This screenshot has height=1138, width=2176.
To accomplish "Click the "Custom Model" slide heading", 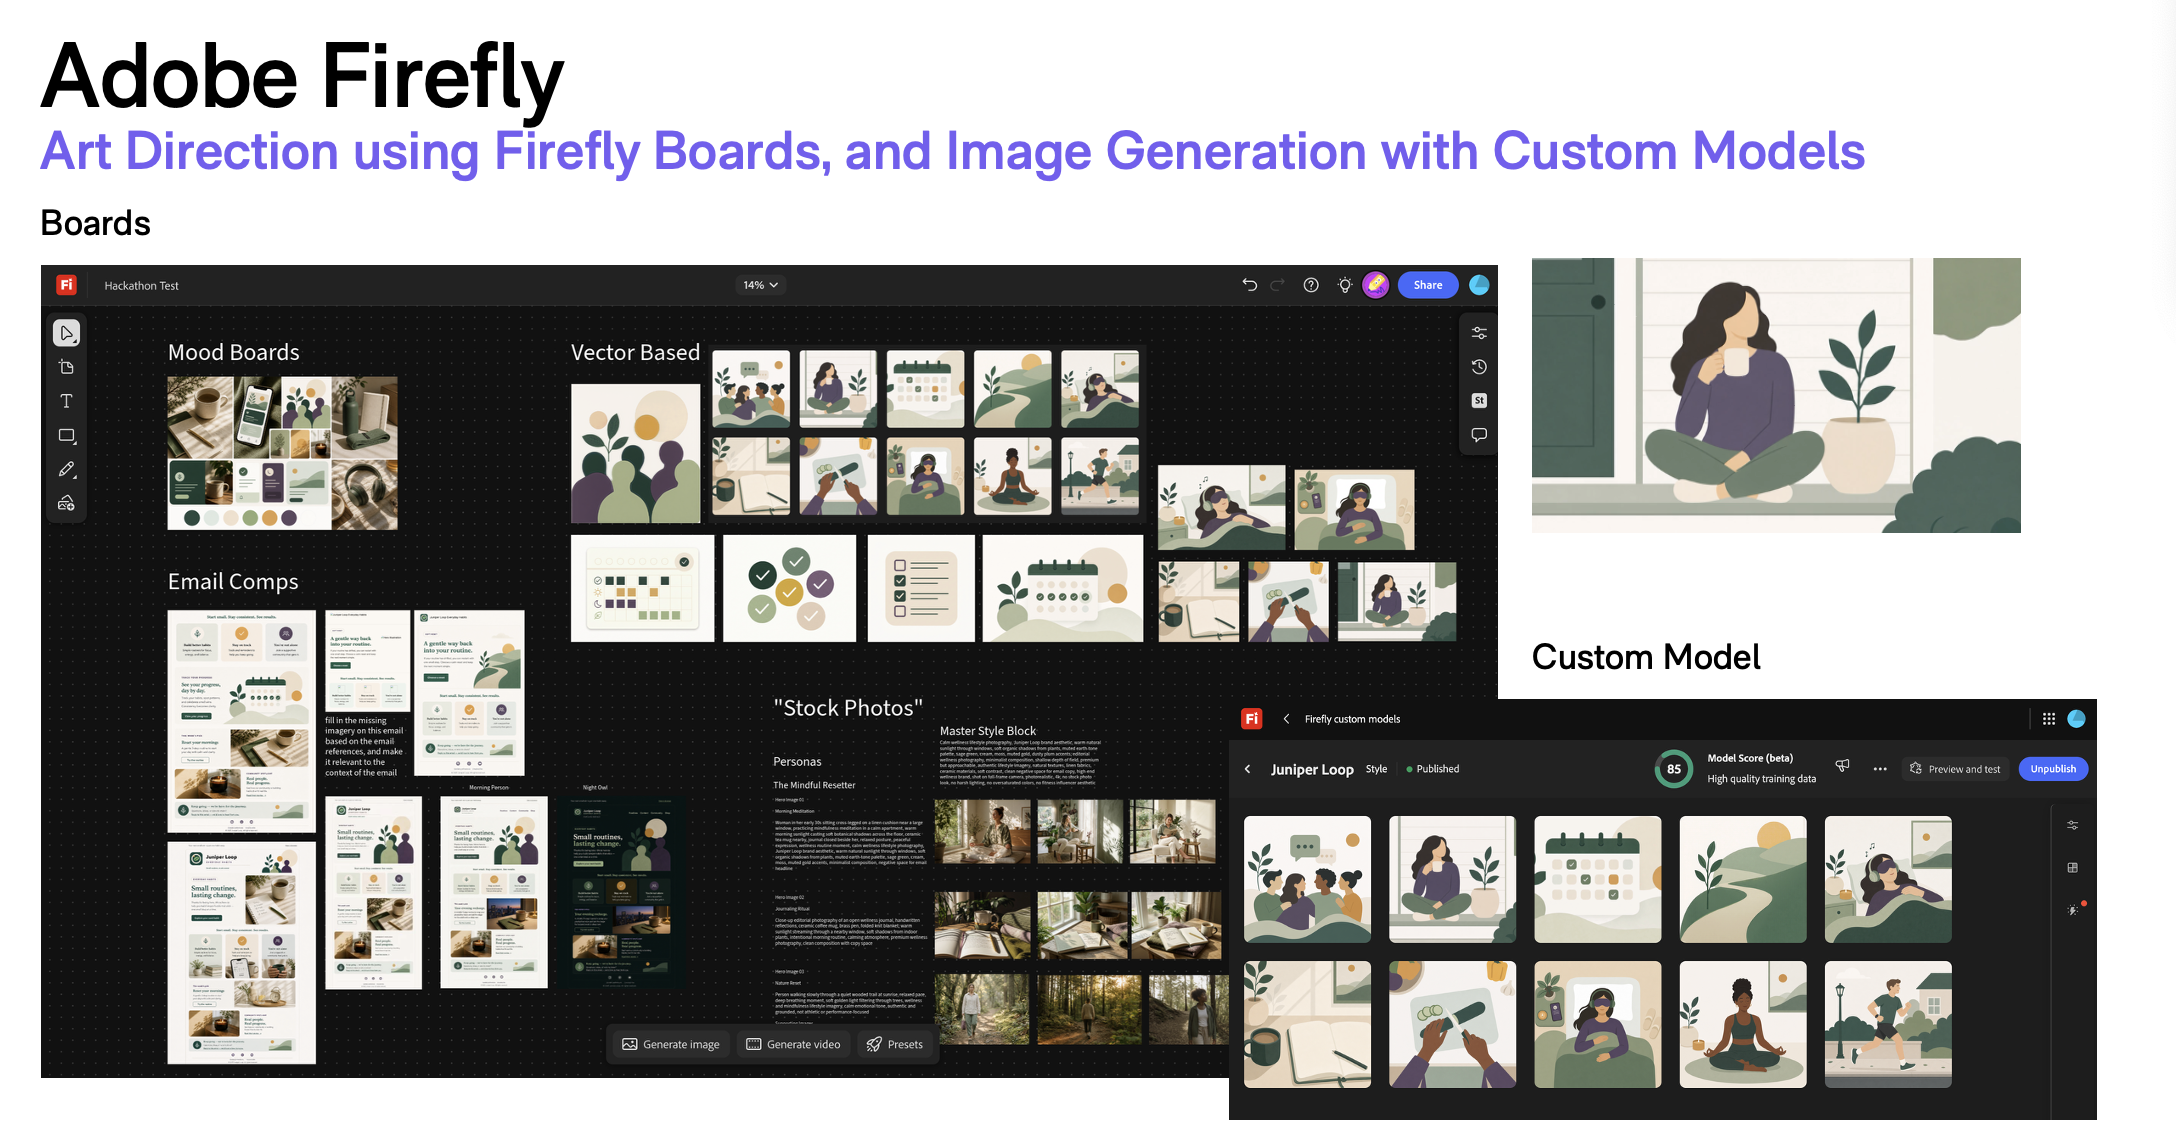I will (x=1646, y=657).
